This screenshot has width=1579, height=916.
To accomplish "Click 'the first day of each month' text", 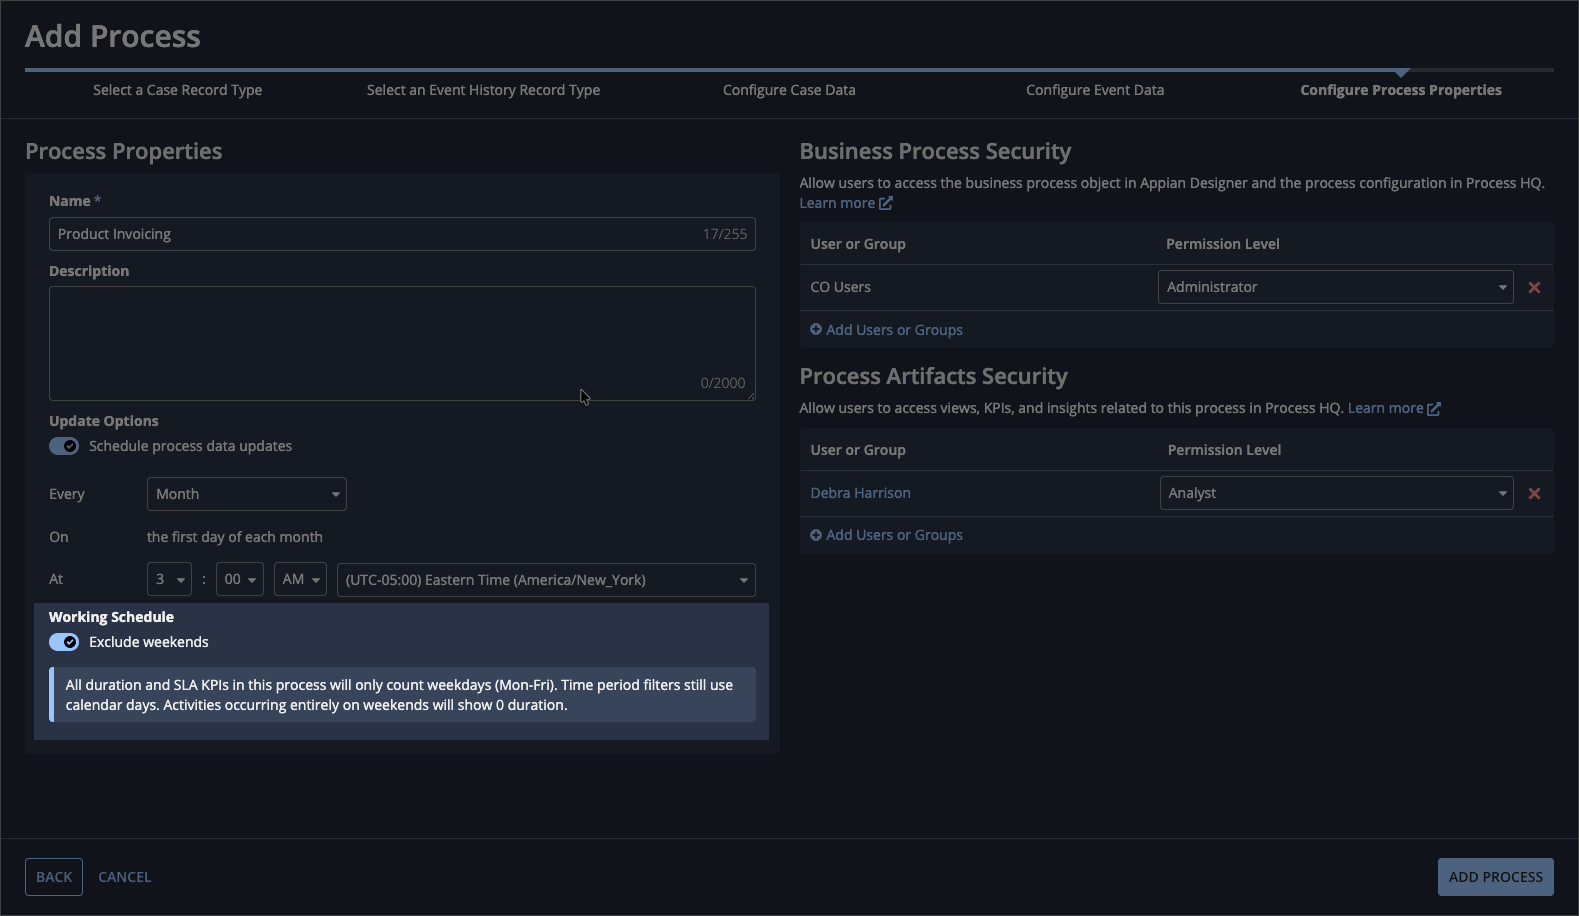I will (235, 537).
